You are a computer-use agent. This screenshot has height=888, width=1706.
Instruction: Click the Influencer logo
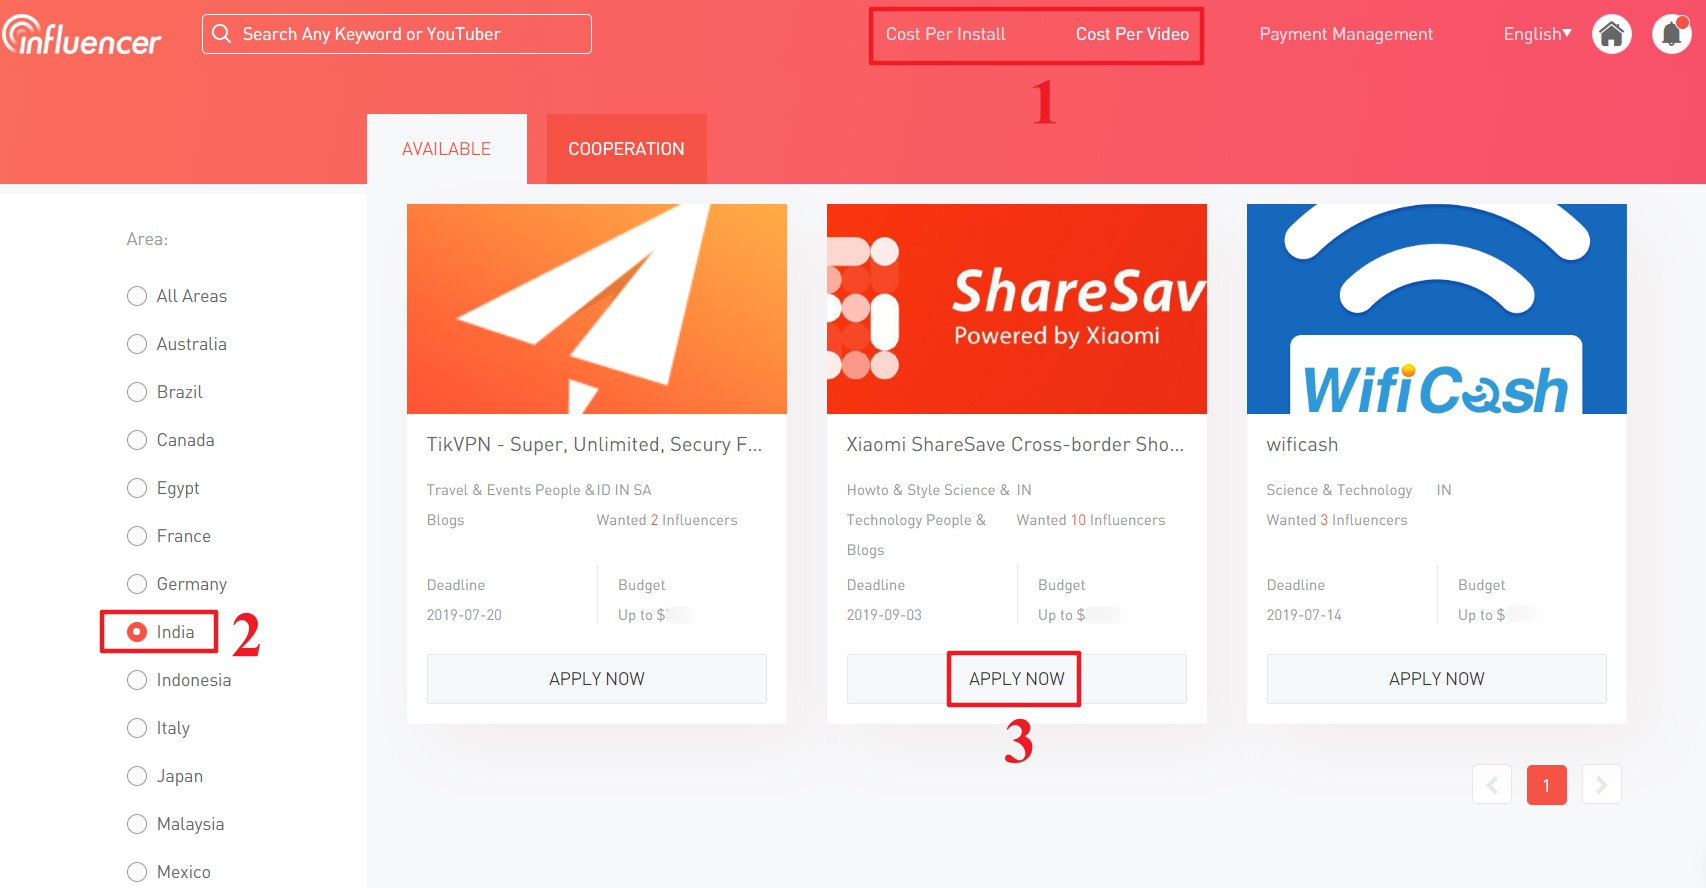(82, 35)
